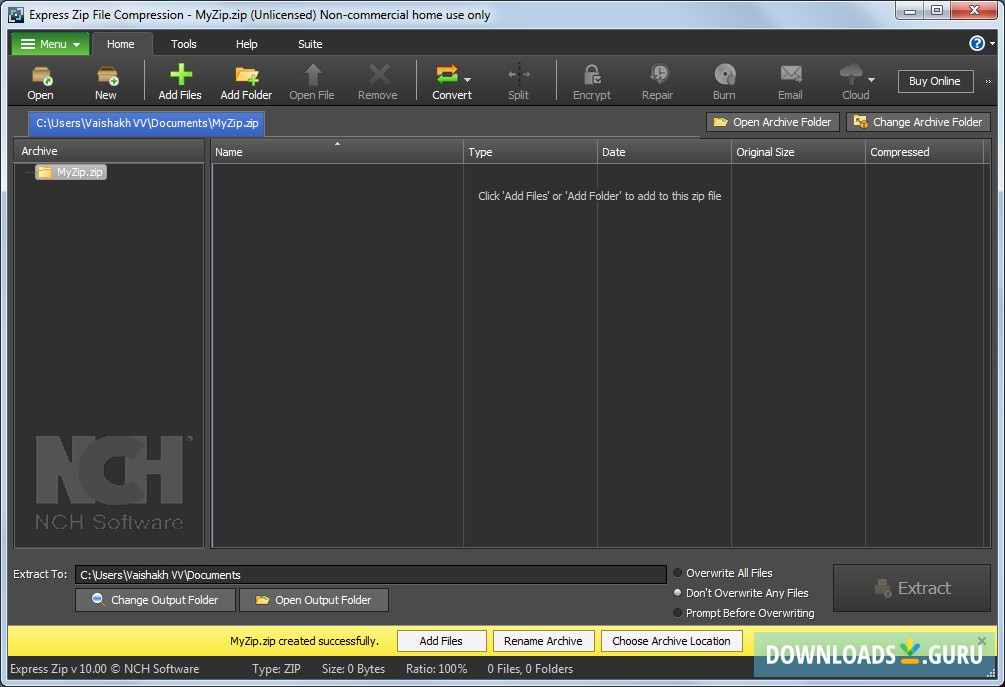
Task: Select the MyZip.zip path tab
Action: [x=147, y=123]
